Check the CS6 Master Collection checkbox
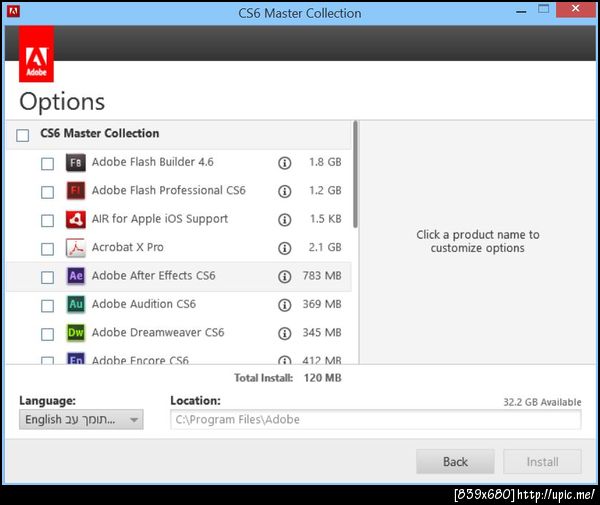This screenshot has width=600, height=505. pos(23,135)
